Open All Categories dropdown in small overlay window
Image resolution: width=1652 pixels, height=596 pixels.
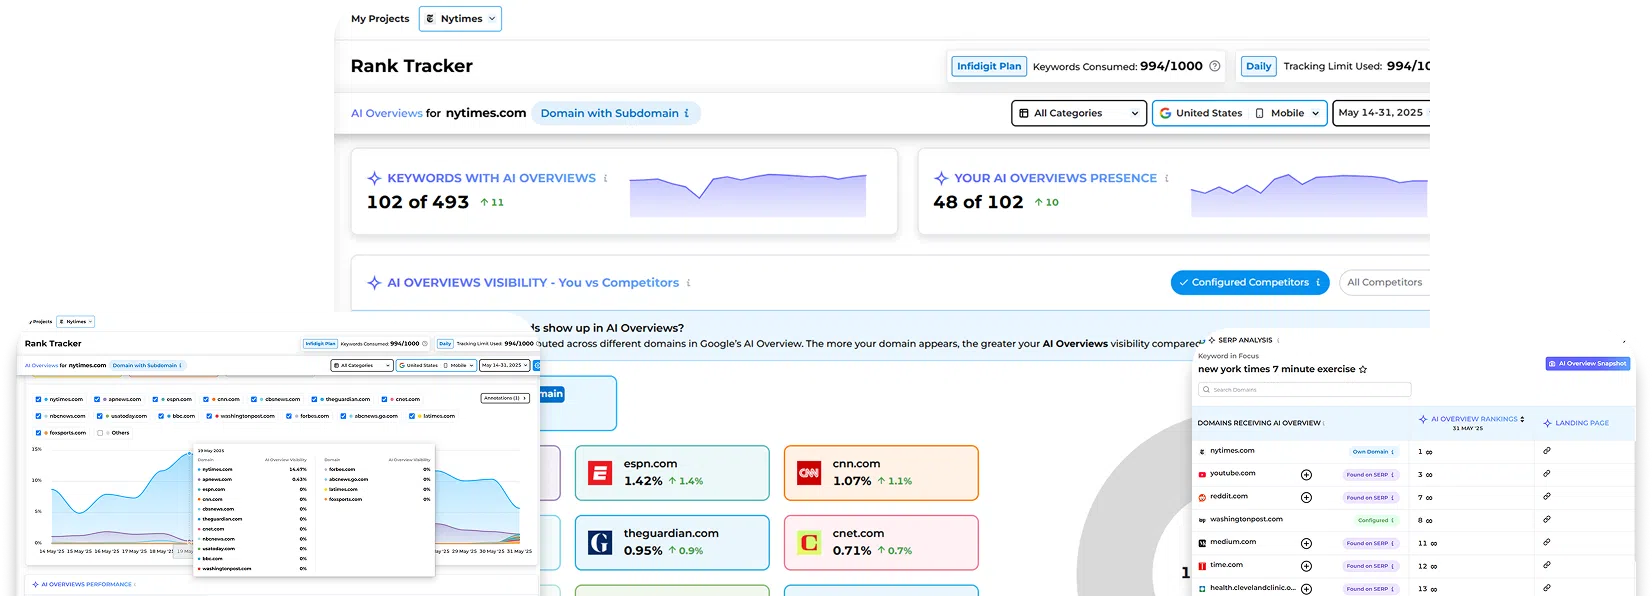click(362, 365)
